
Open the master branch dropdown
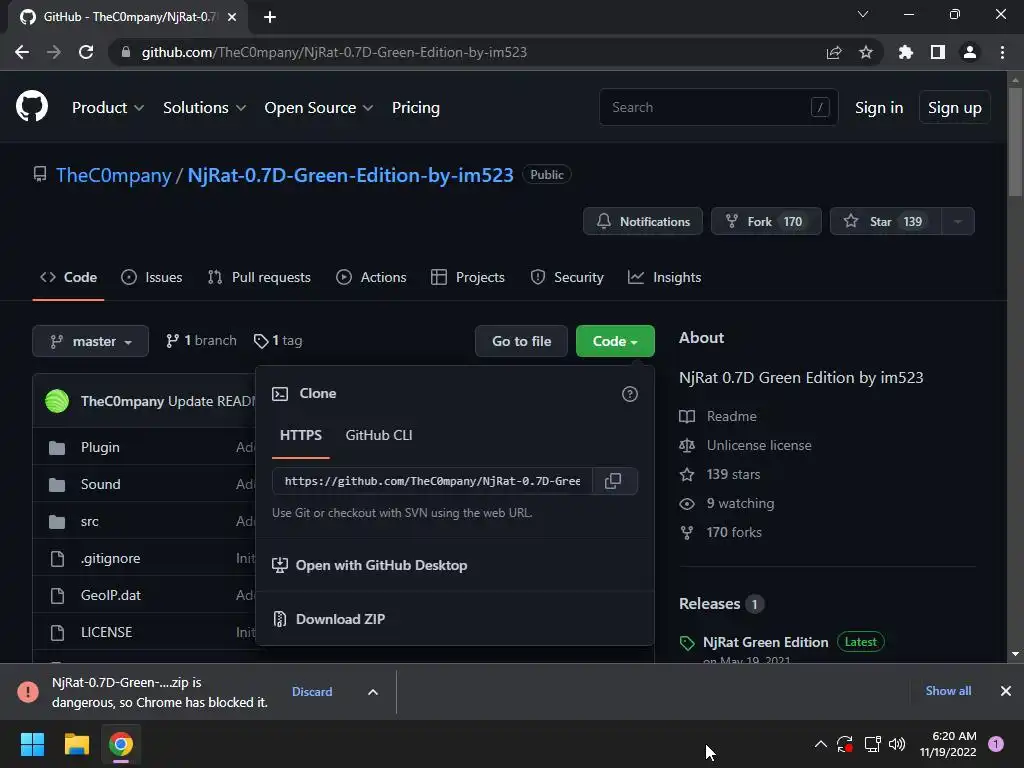point(91,342)
